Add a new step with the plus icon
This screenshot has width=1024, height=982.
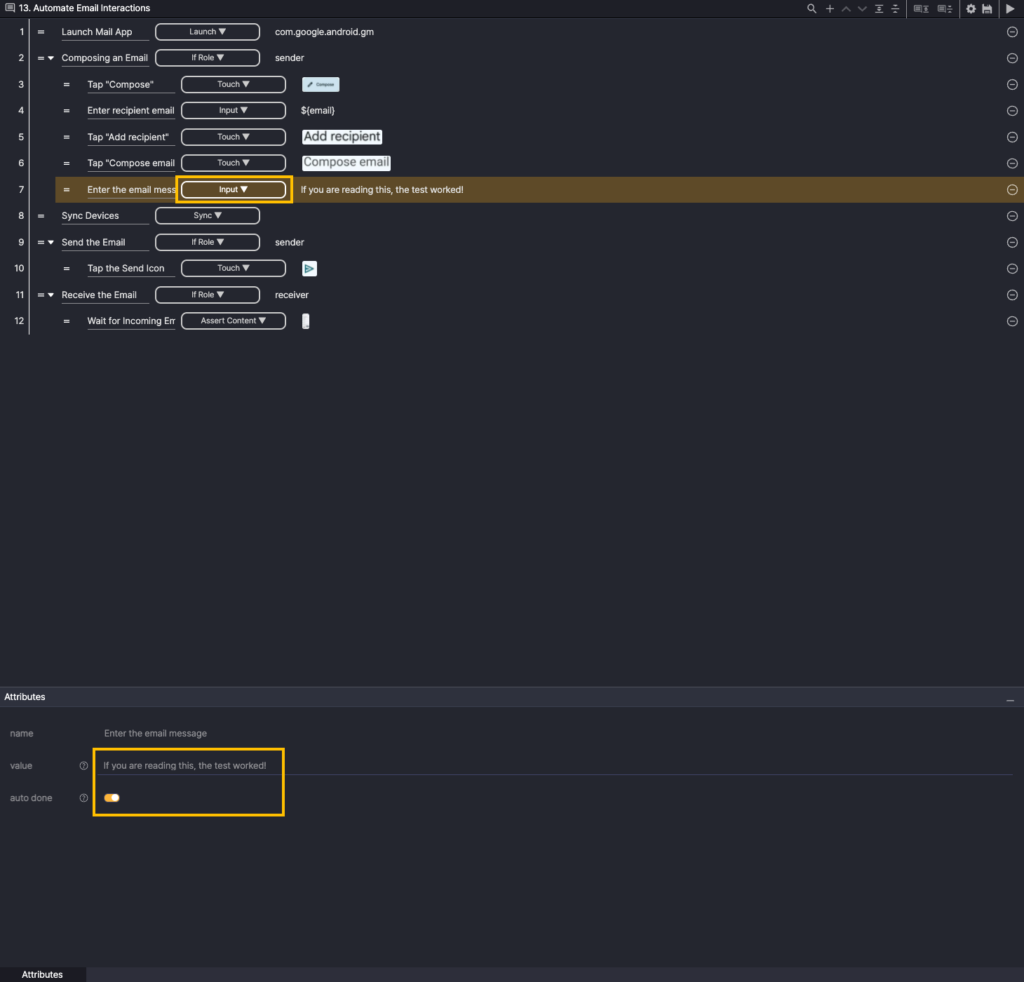pyautogui.click(x=829, y=8)
